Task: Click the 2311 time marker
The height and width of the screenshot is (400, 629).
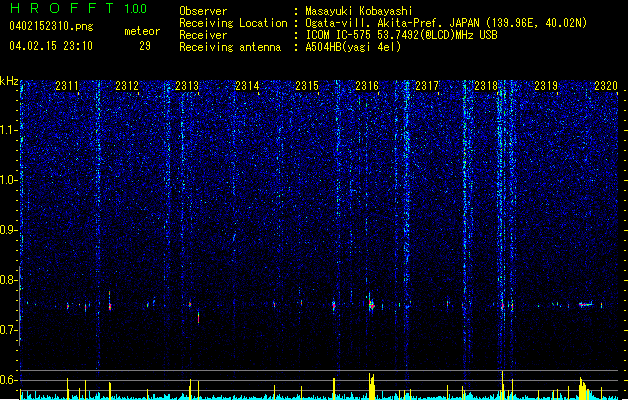Action: (x=67, y=86)
